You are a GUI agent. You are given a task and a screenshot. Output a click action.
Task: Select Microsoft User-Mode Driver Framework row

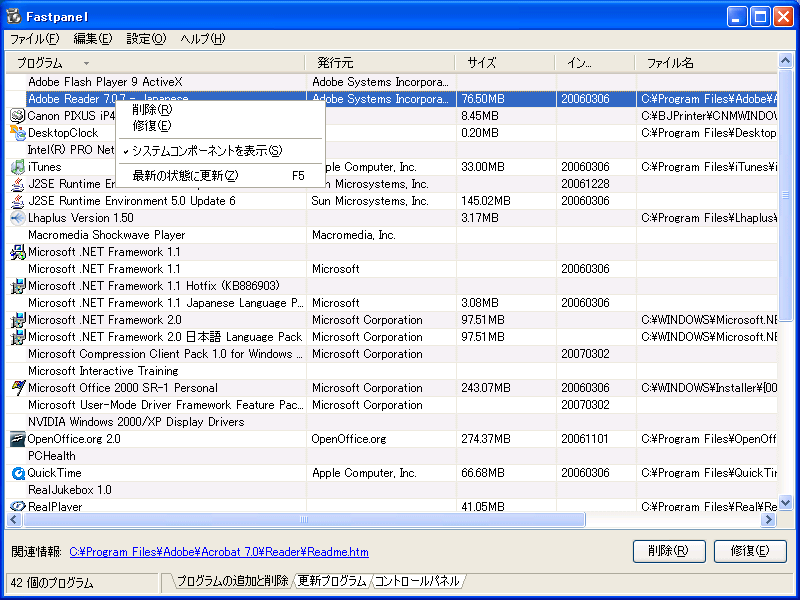391,405
